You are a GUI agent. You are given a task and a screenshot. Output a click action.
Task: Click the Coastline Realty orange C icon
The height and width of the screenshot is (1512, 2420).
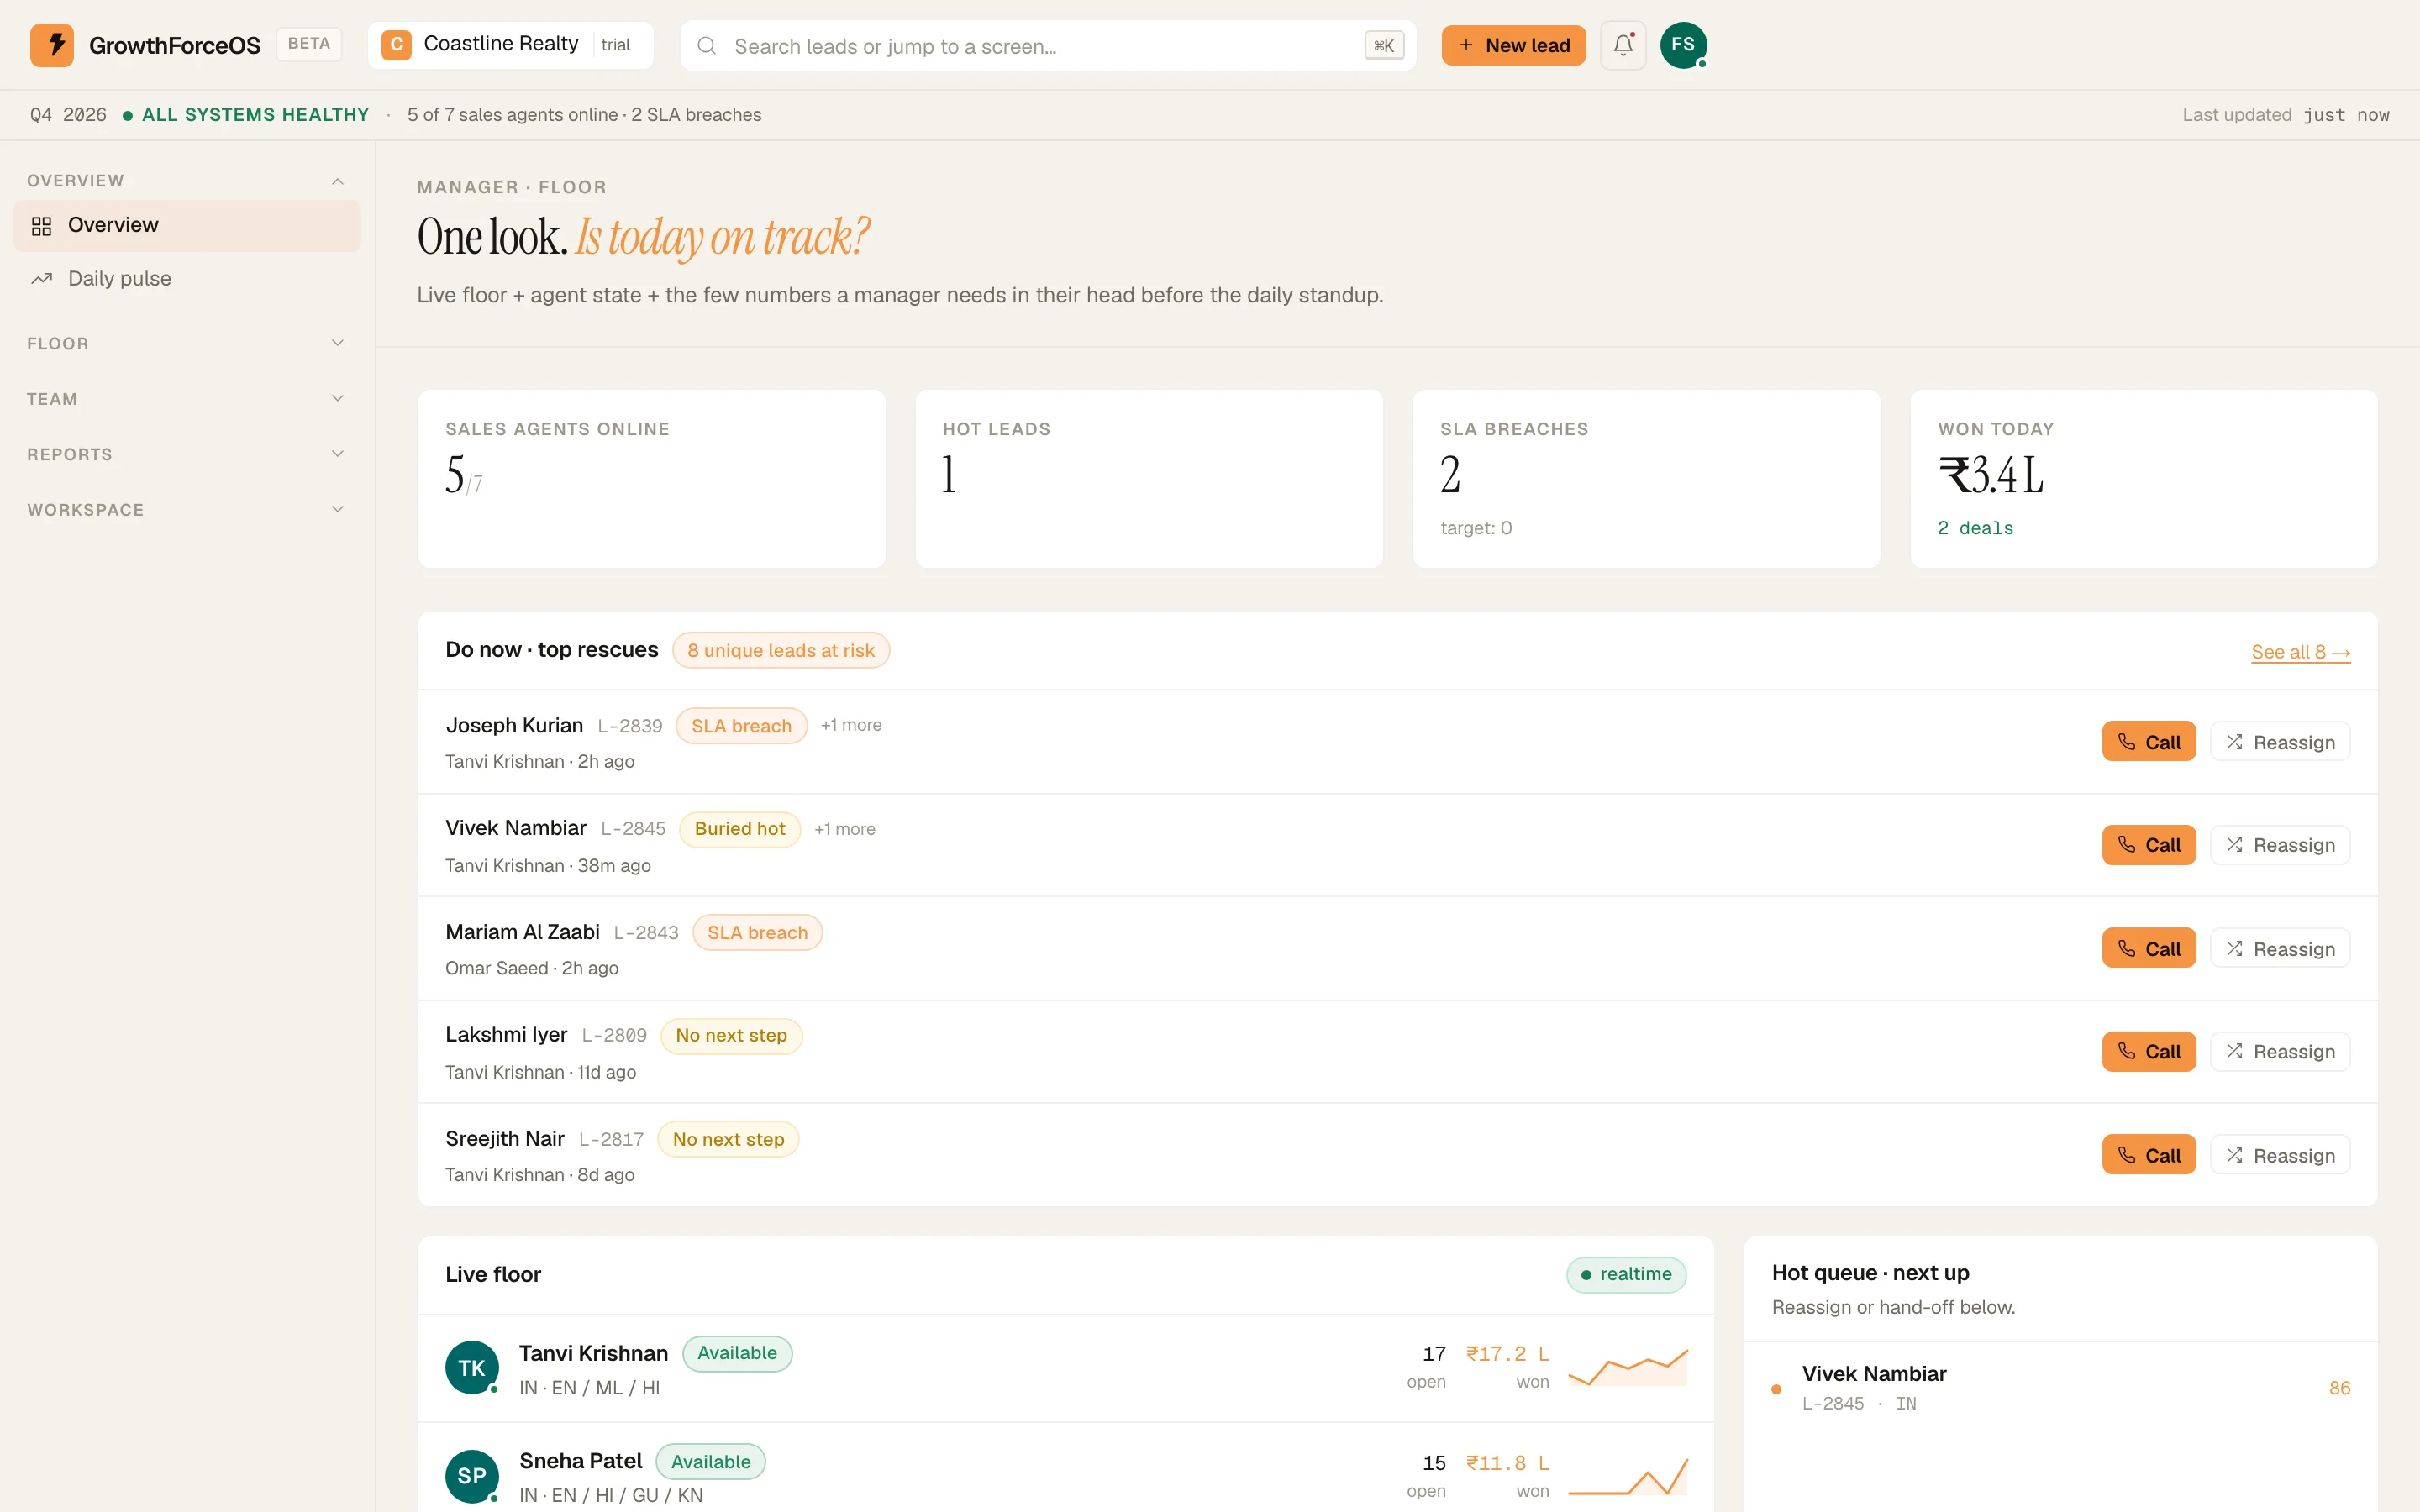pyautogui.click(x=396, y=45)
